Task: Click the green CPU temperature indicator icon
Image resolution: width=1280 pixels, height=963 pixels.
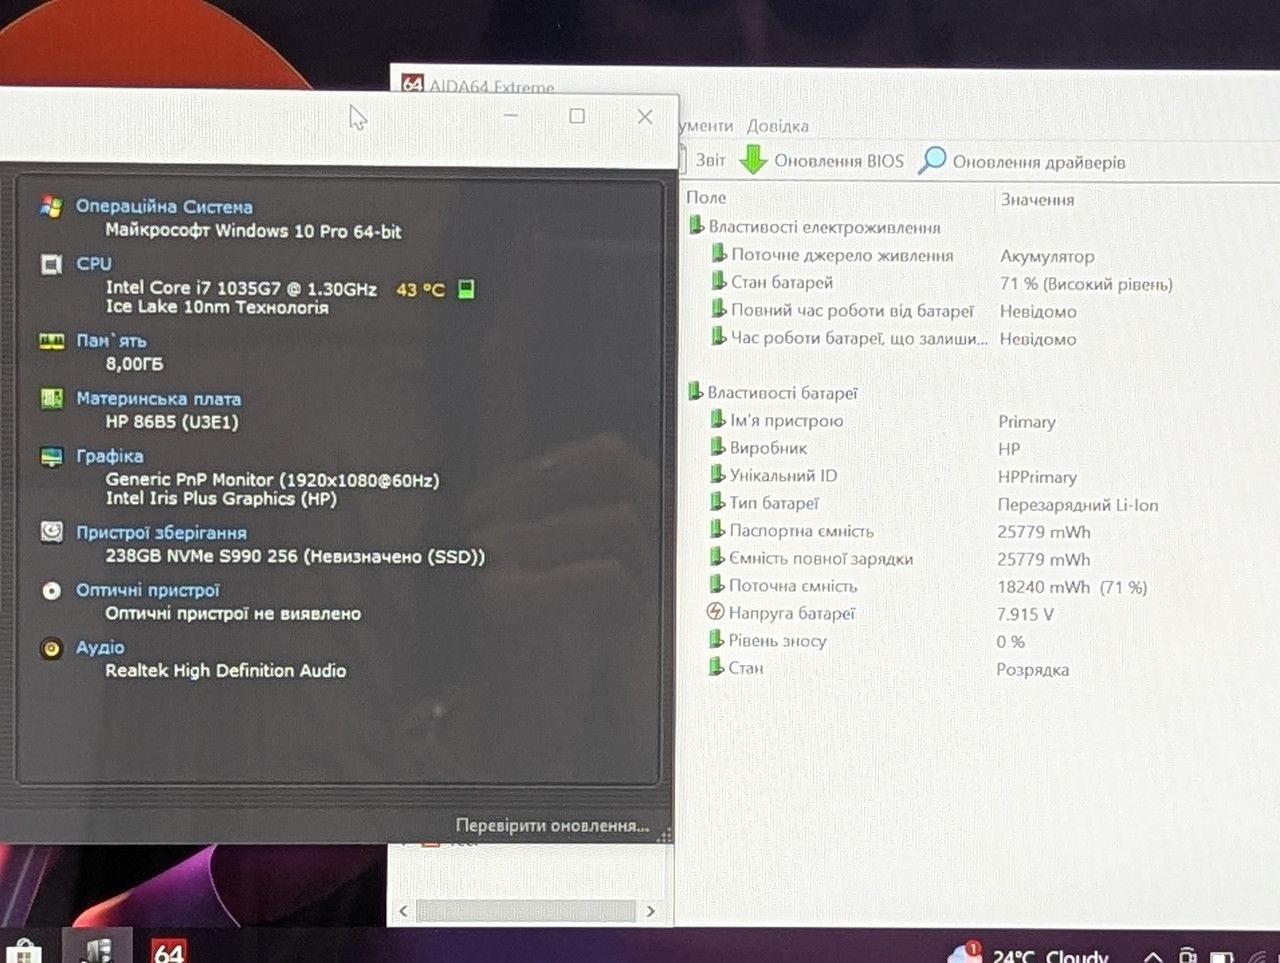Action: [x=466, y=289]
